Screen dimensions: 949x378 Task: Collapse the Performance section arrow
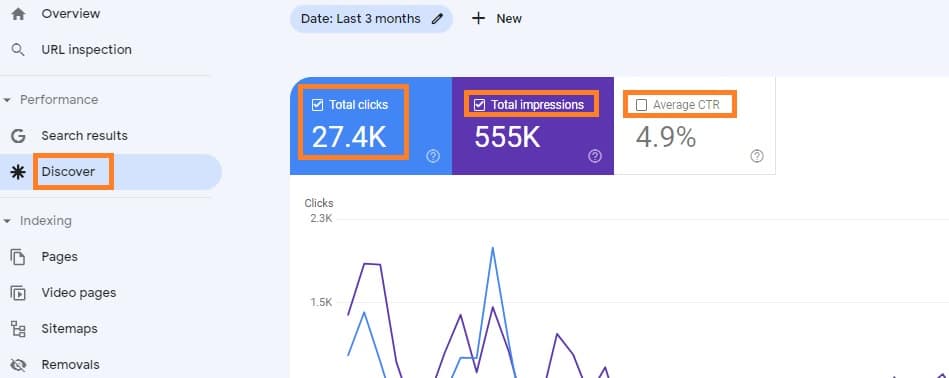coord(7,100)
